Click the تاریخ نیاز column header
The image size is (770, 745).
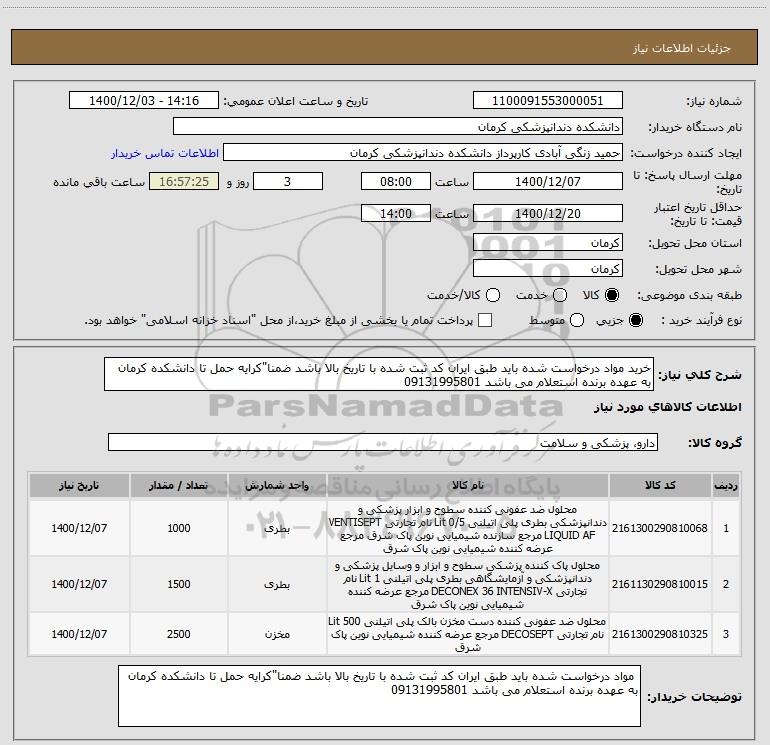click(79, 485)
